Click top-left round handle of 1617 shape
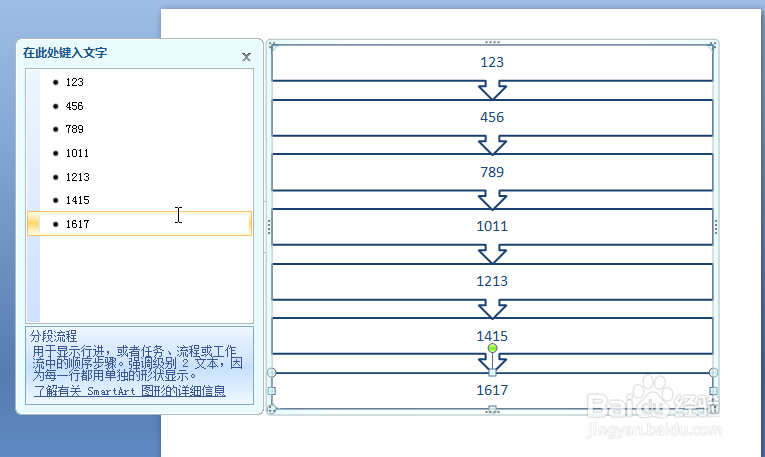Screen dimensions: 765x457 tap(272, 373)
